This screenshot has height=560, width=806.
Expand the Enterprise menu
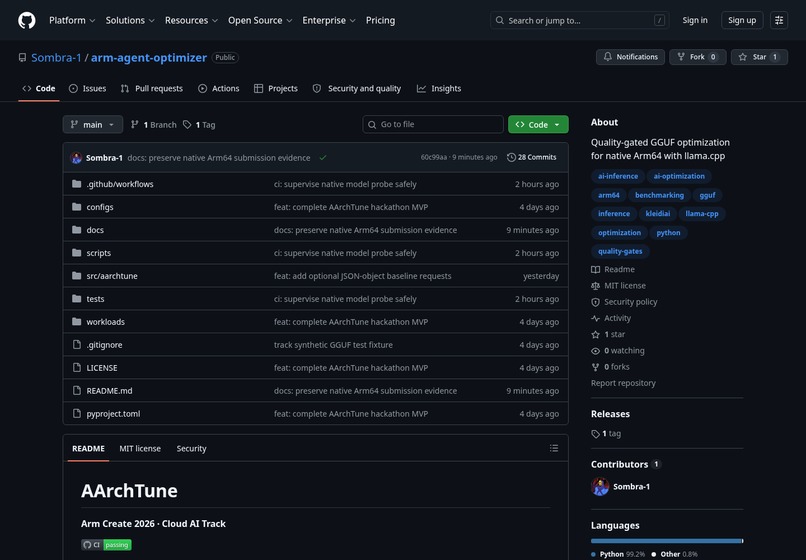(x=329, y=21)
